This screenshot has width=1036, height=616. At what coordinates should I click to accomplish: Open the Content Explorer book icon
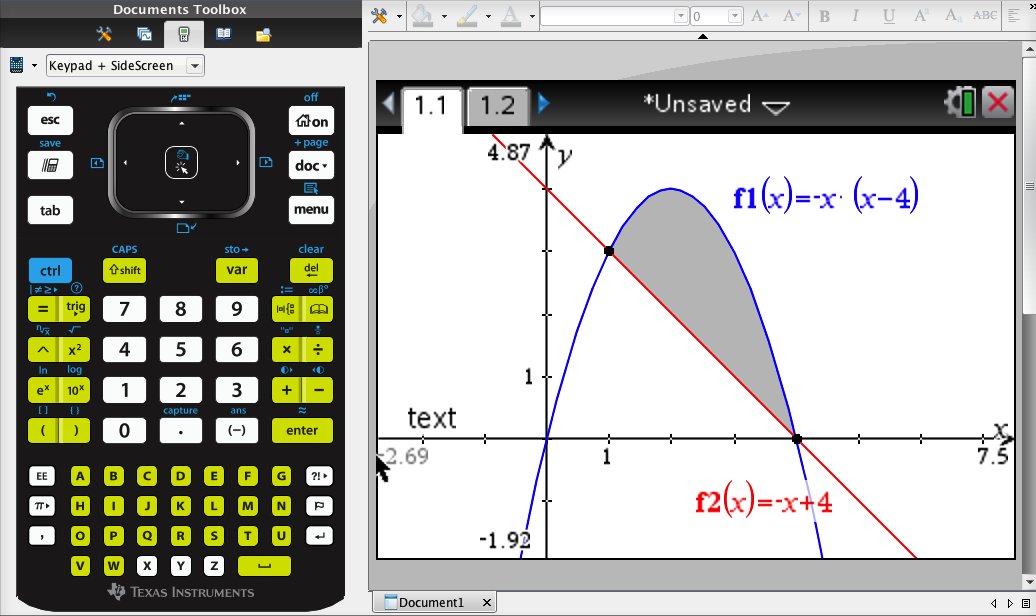pyautogui.click(x=224, y=33)
